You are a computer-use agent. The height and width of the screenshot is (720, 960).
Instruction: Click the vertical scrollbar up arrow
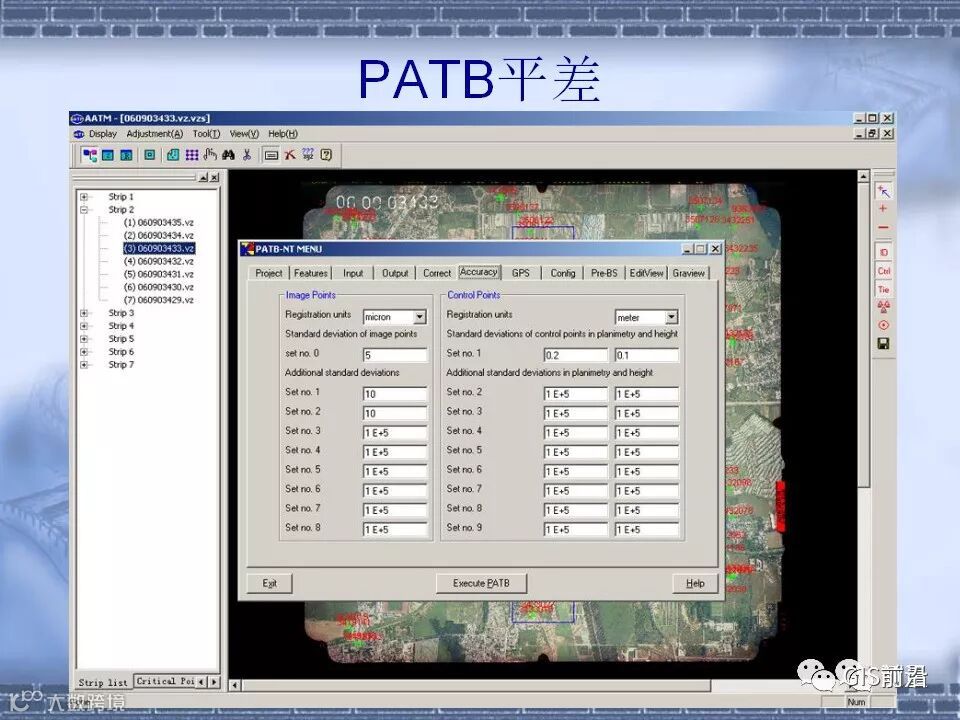tap(863, 177)
